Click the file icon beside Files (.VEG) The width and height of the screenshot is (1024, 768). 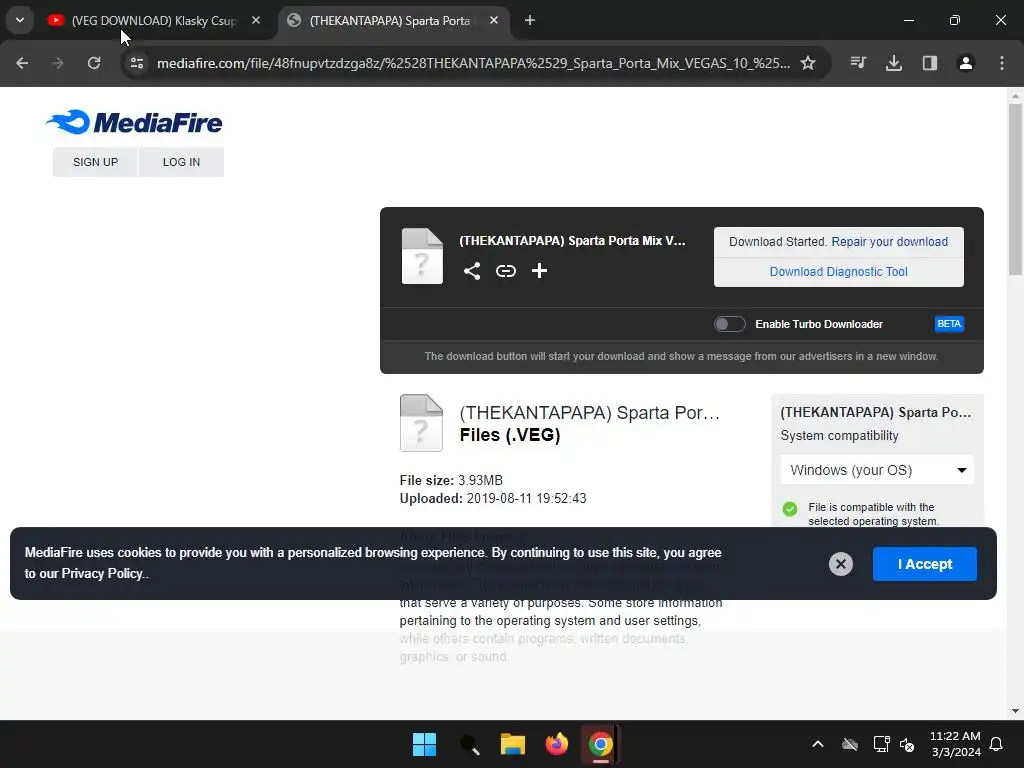421,423
